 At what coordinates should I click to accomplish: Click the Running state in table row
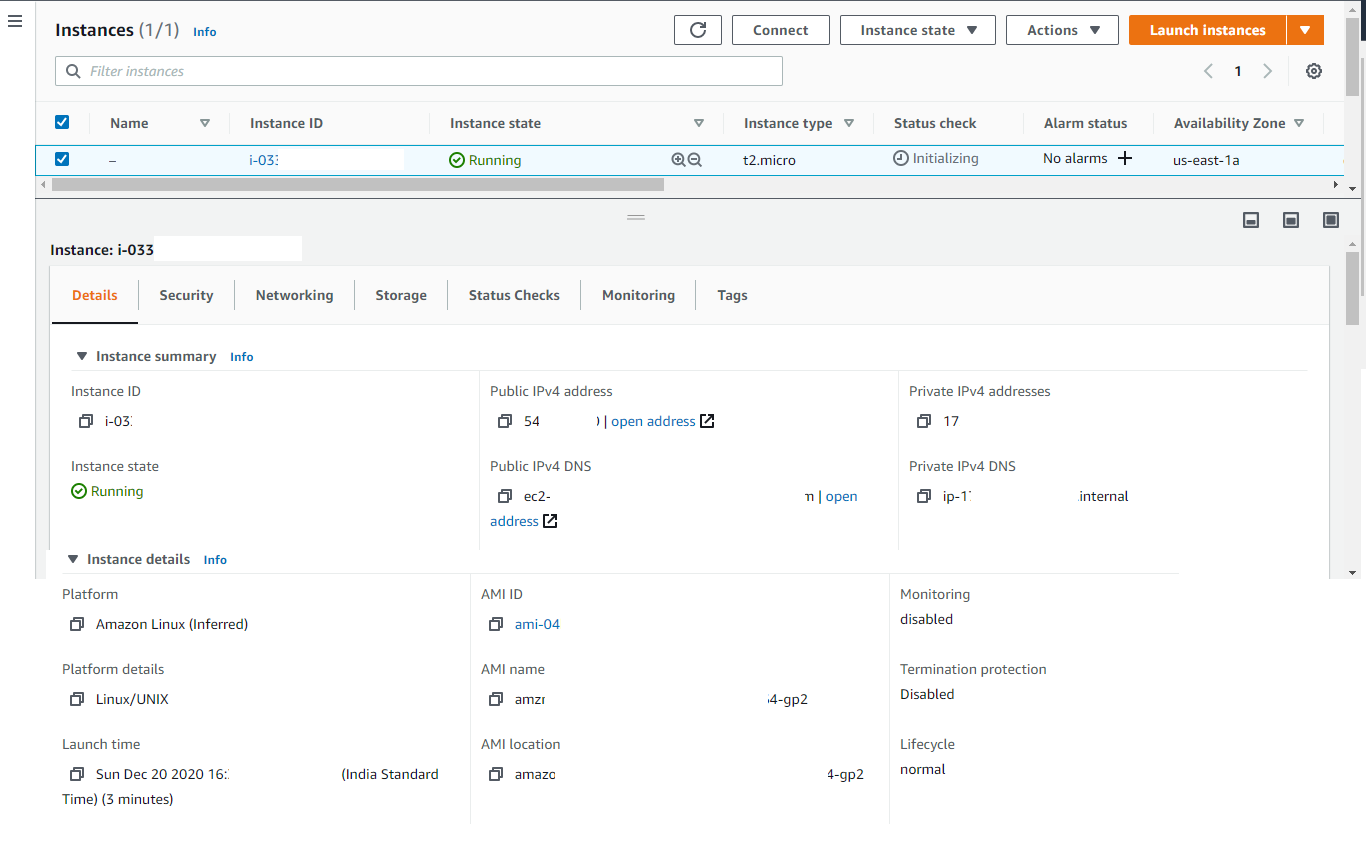point(485,160)
